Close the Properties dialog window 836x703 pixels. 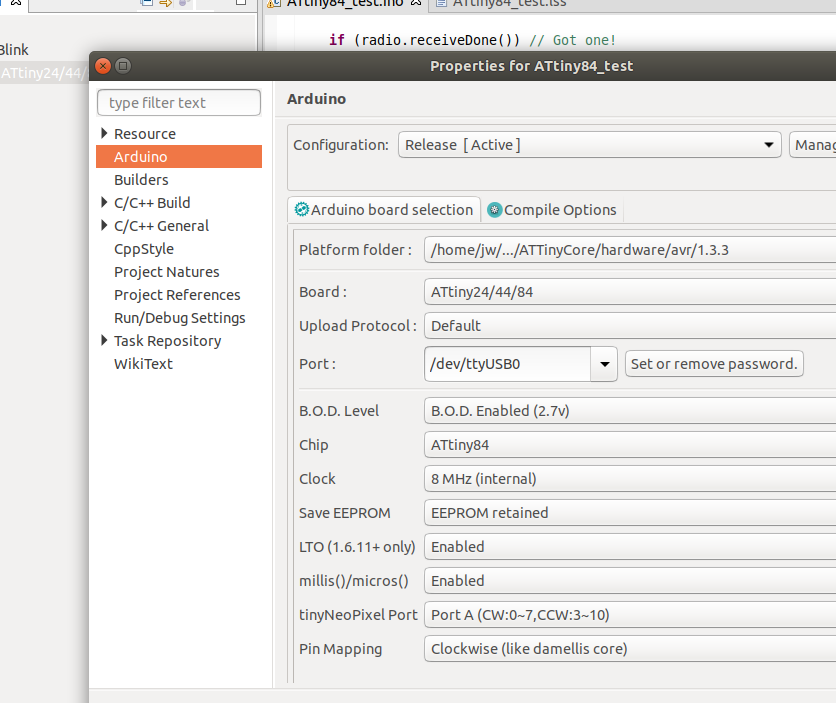pyautogui.click(x=103, y=66)
